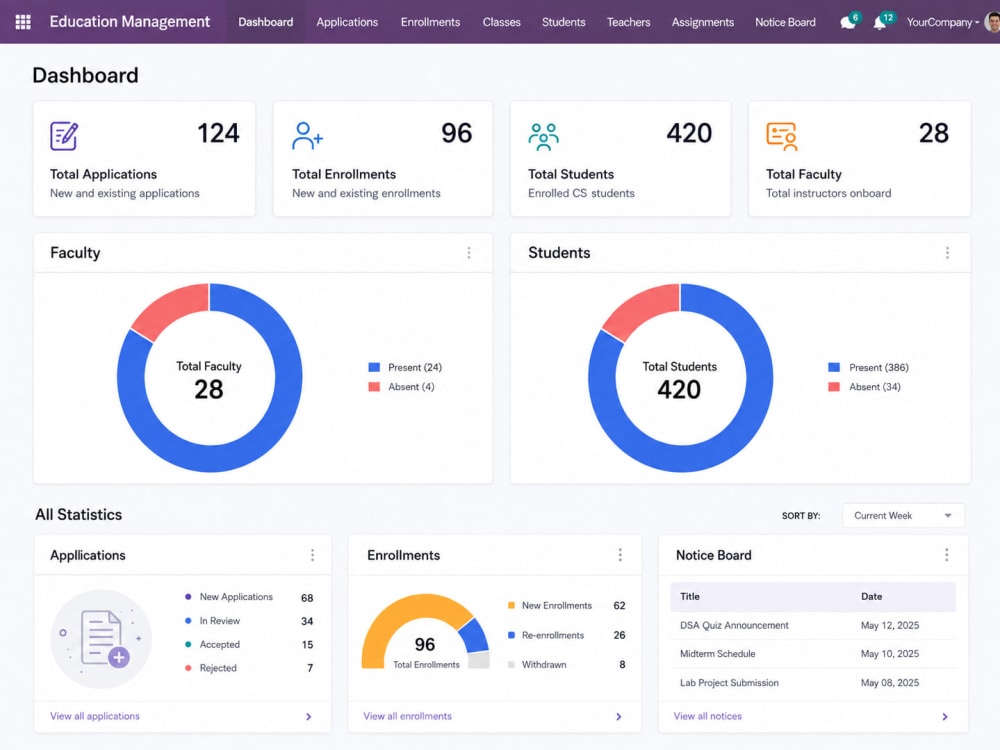Click the document illustration in Applications card

[101, 638]
